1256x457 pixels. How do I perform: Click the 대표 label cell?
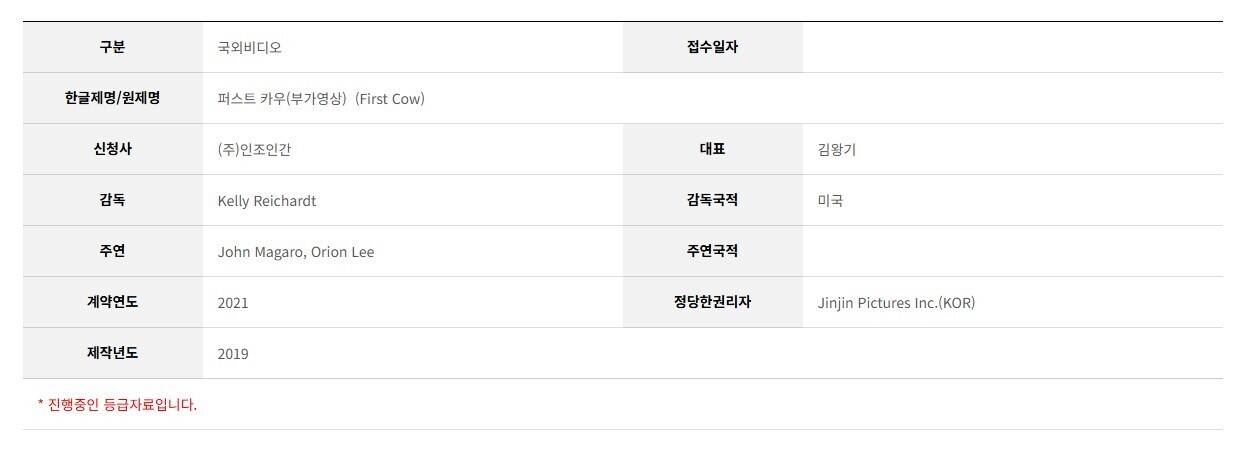click(713, 149)
